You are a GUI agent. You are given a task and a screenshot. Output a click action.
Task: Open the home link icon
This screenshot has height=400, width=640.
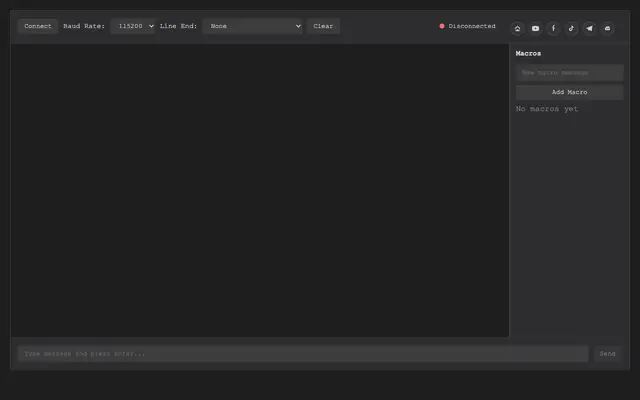(x=517, y=29)
